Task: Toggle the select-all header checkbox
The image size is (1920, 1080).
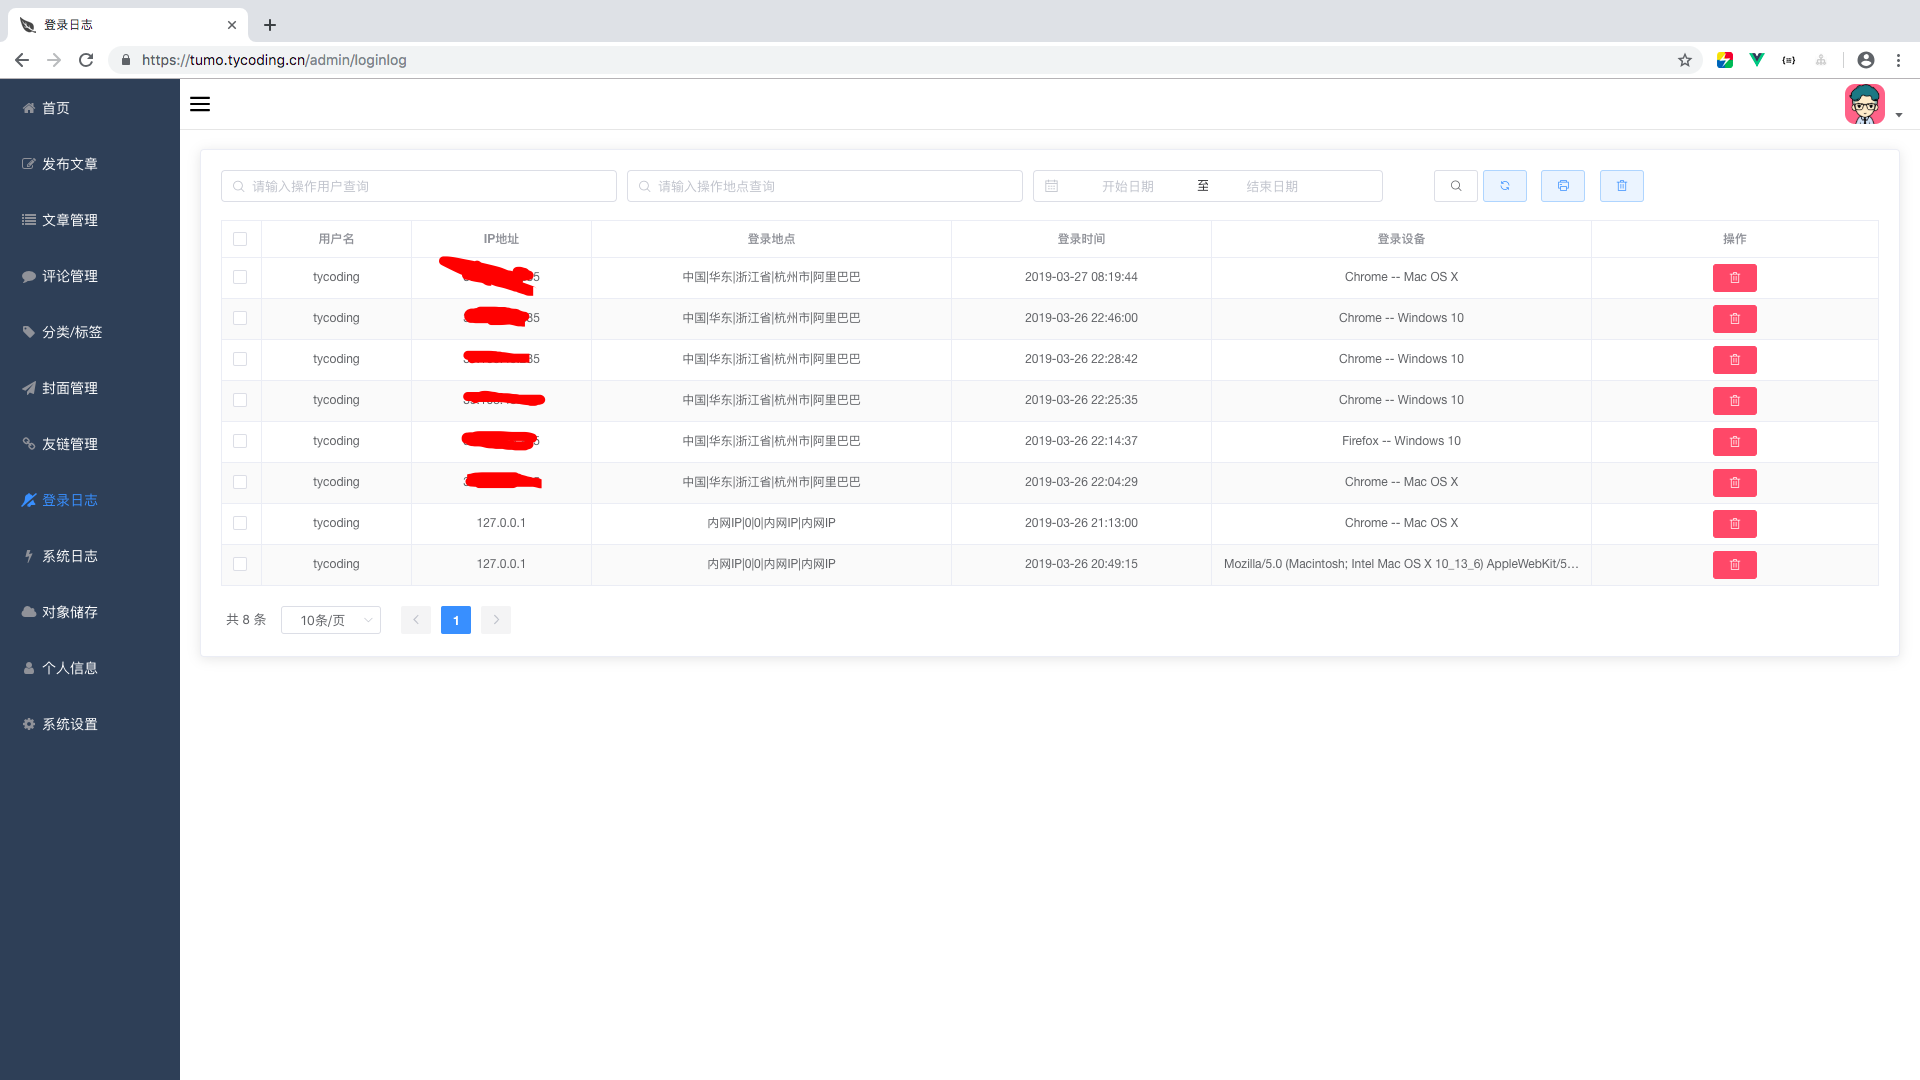Action: 240,239
